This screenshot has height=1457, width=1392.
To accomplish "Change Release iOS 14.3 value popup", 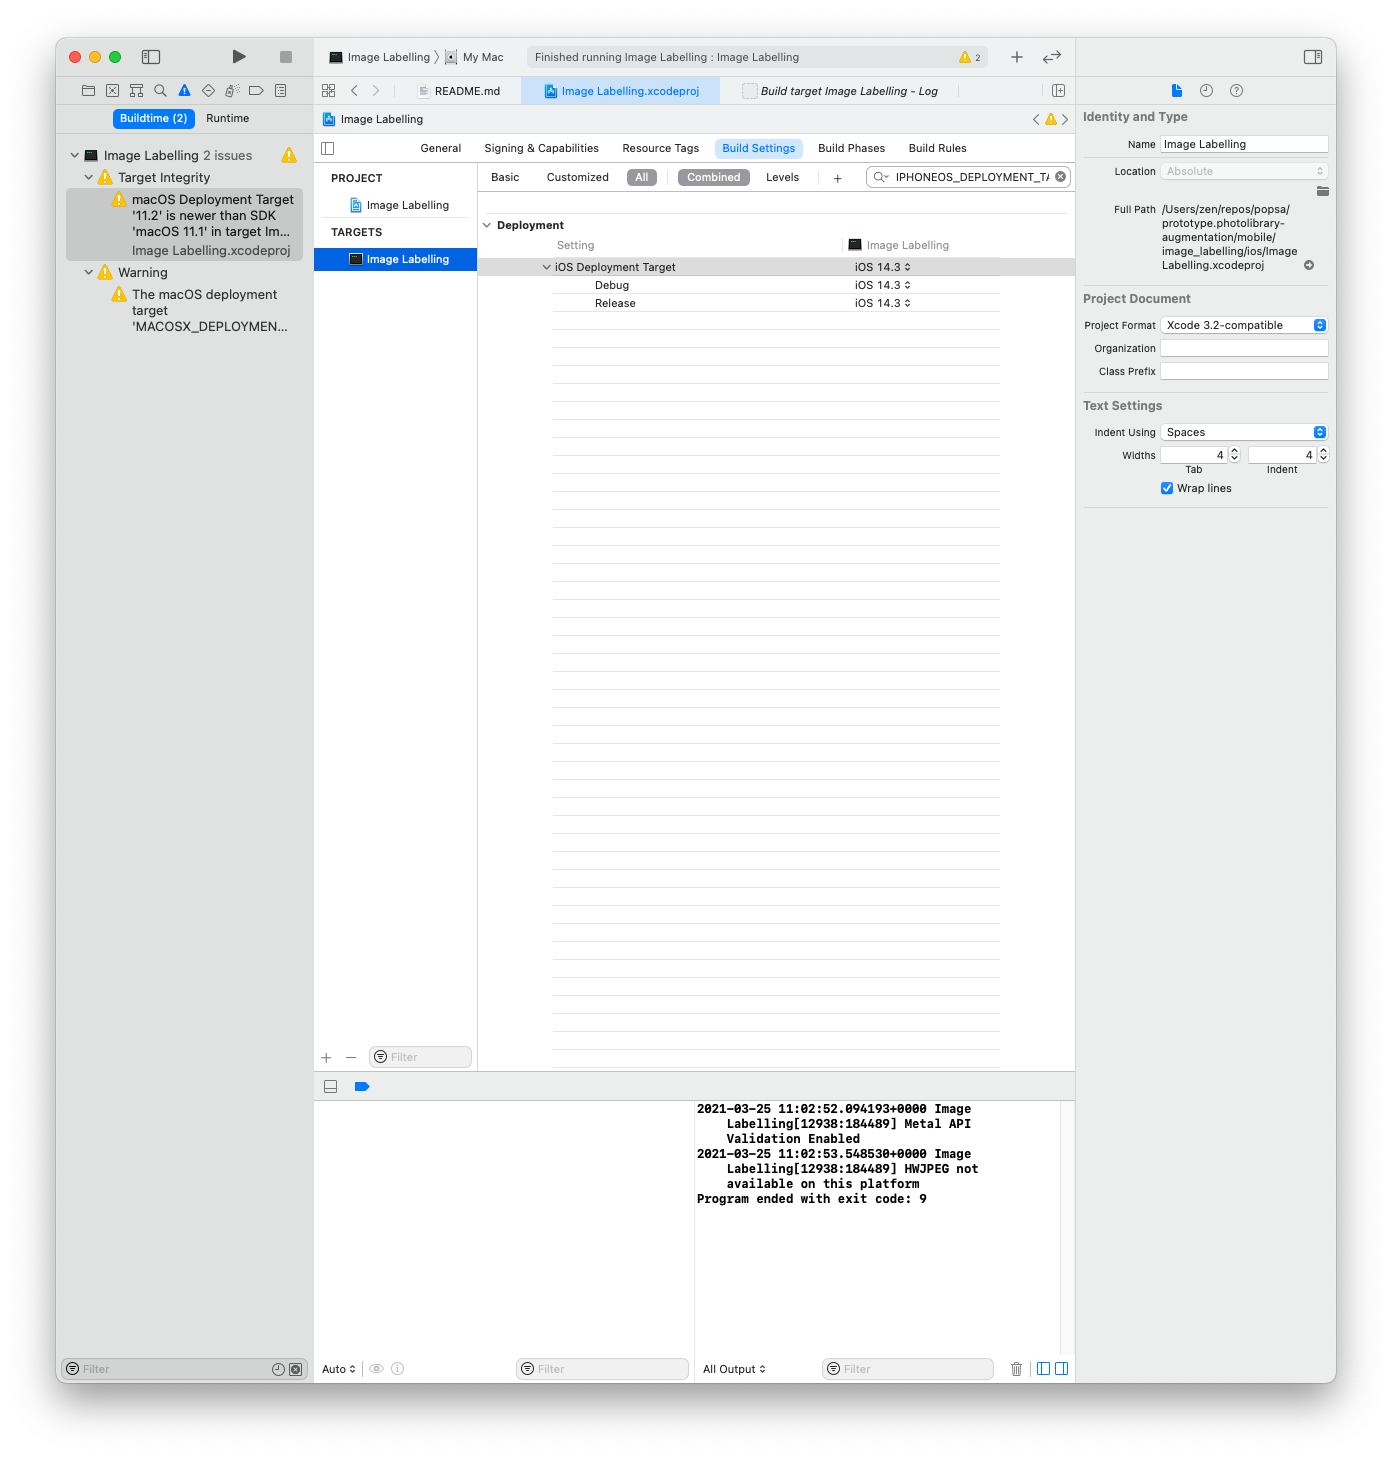I will [883, 303].
